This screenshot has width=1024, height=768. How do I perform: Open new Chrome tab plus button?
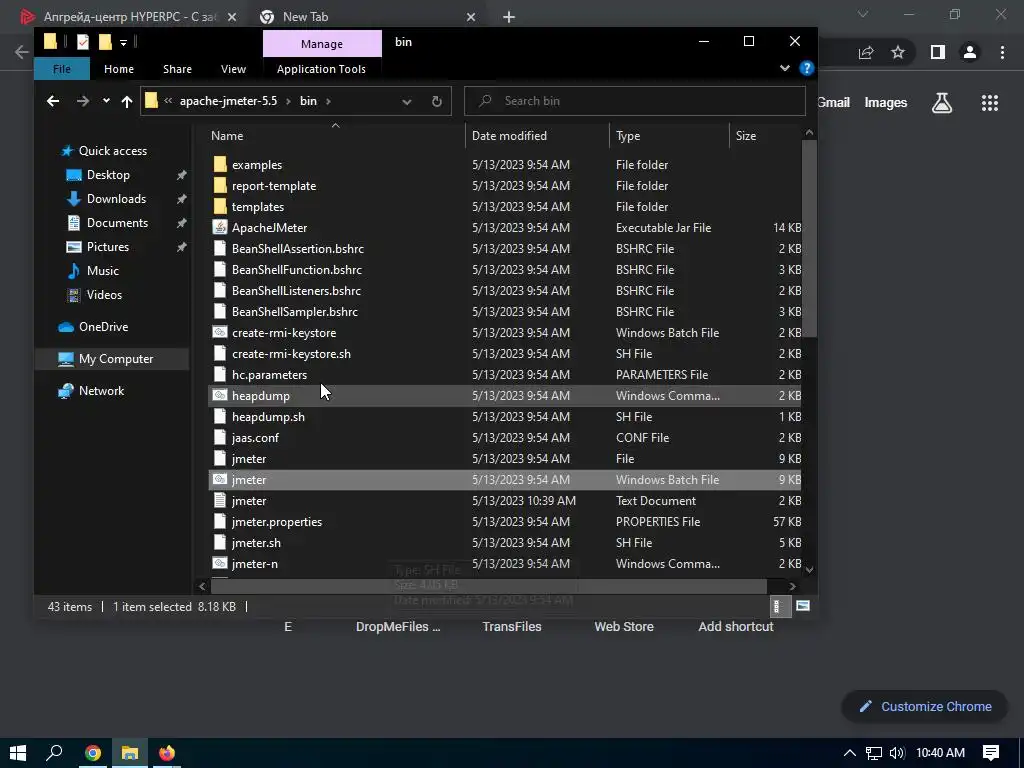(x=509, y=17)
